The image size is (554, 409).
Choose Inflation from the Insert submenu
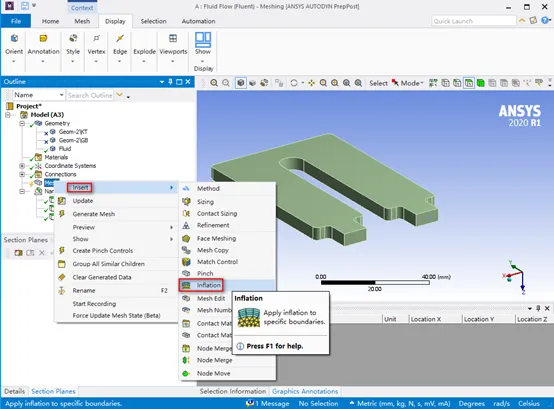click(x=228, y=285)
